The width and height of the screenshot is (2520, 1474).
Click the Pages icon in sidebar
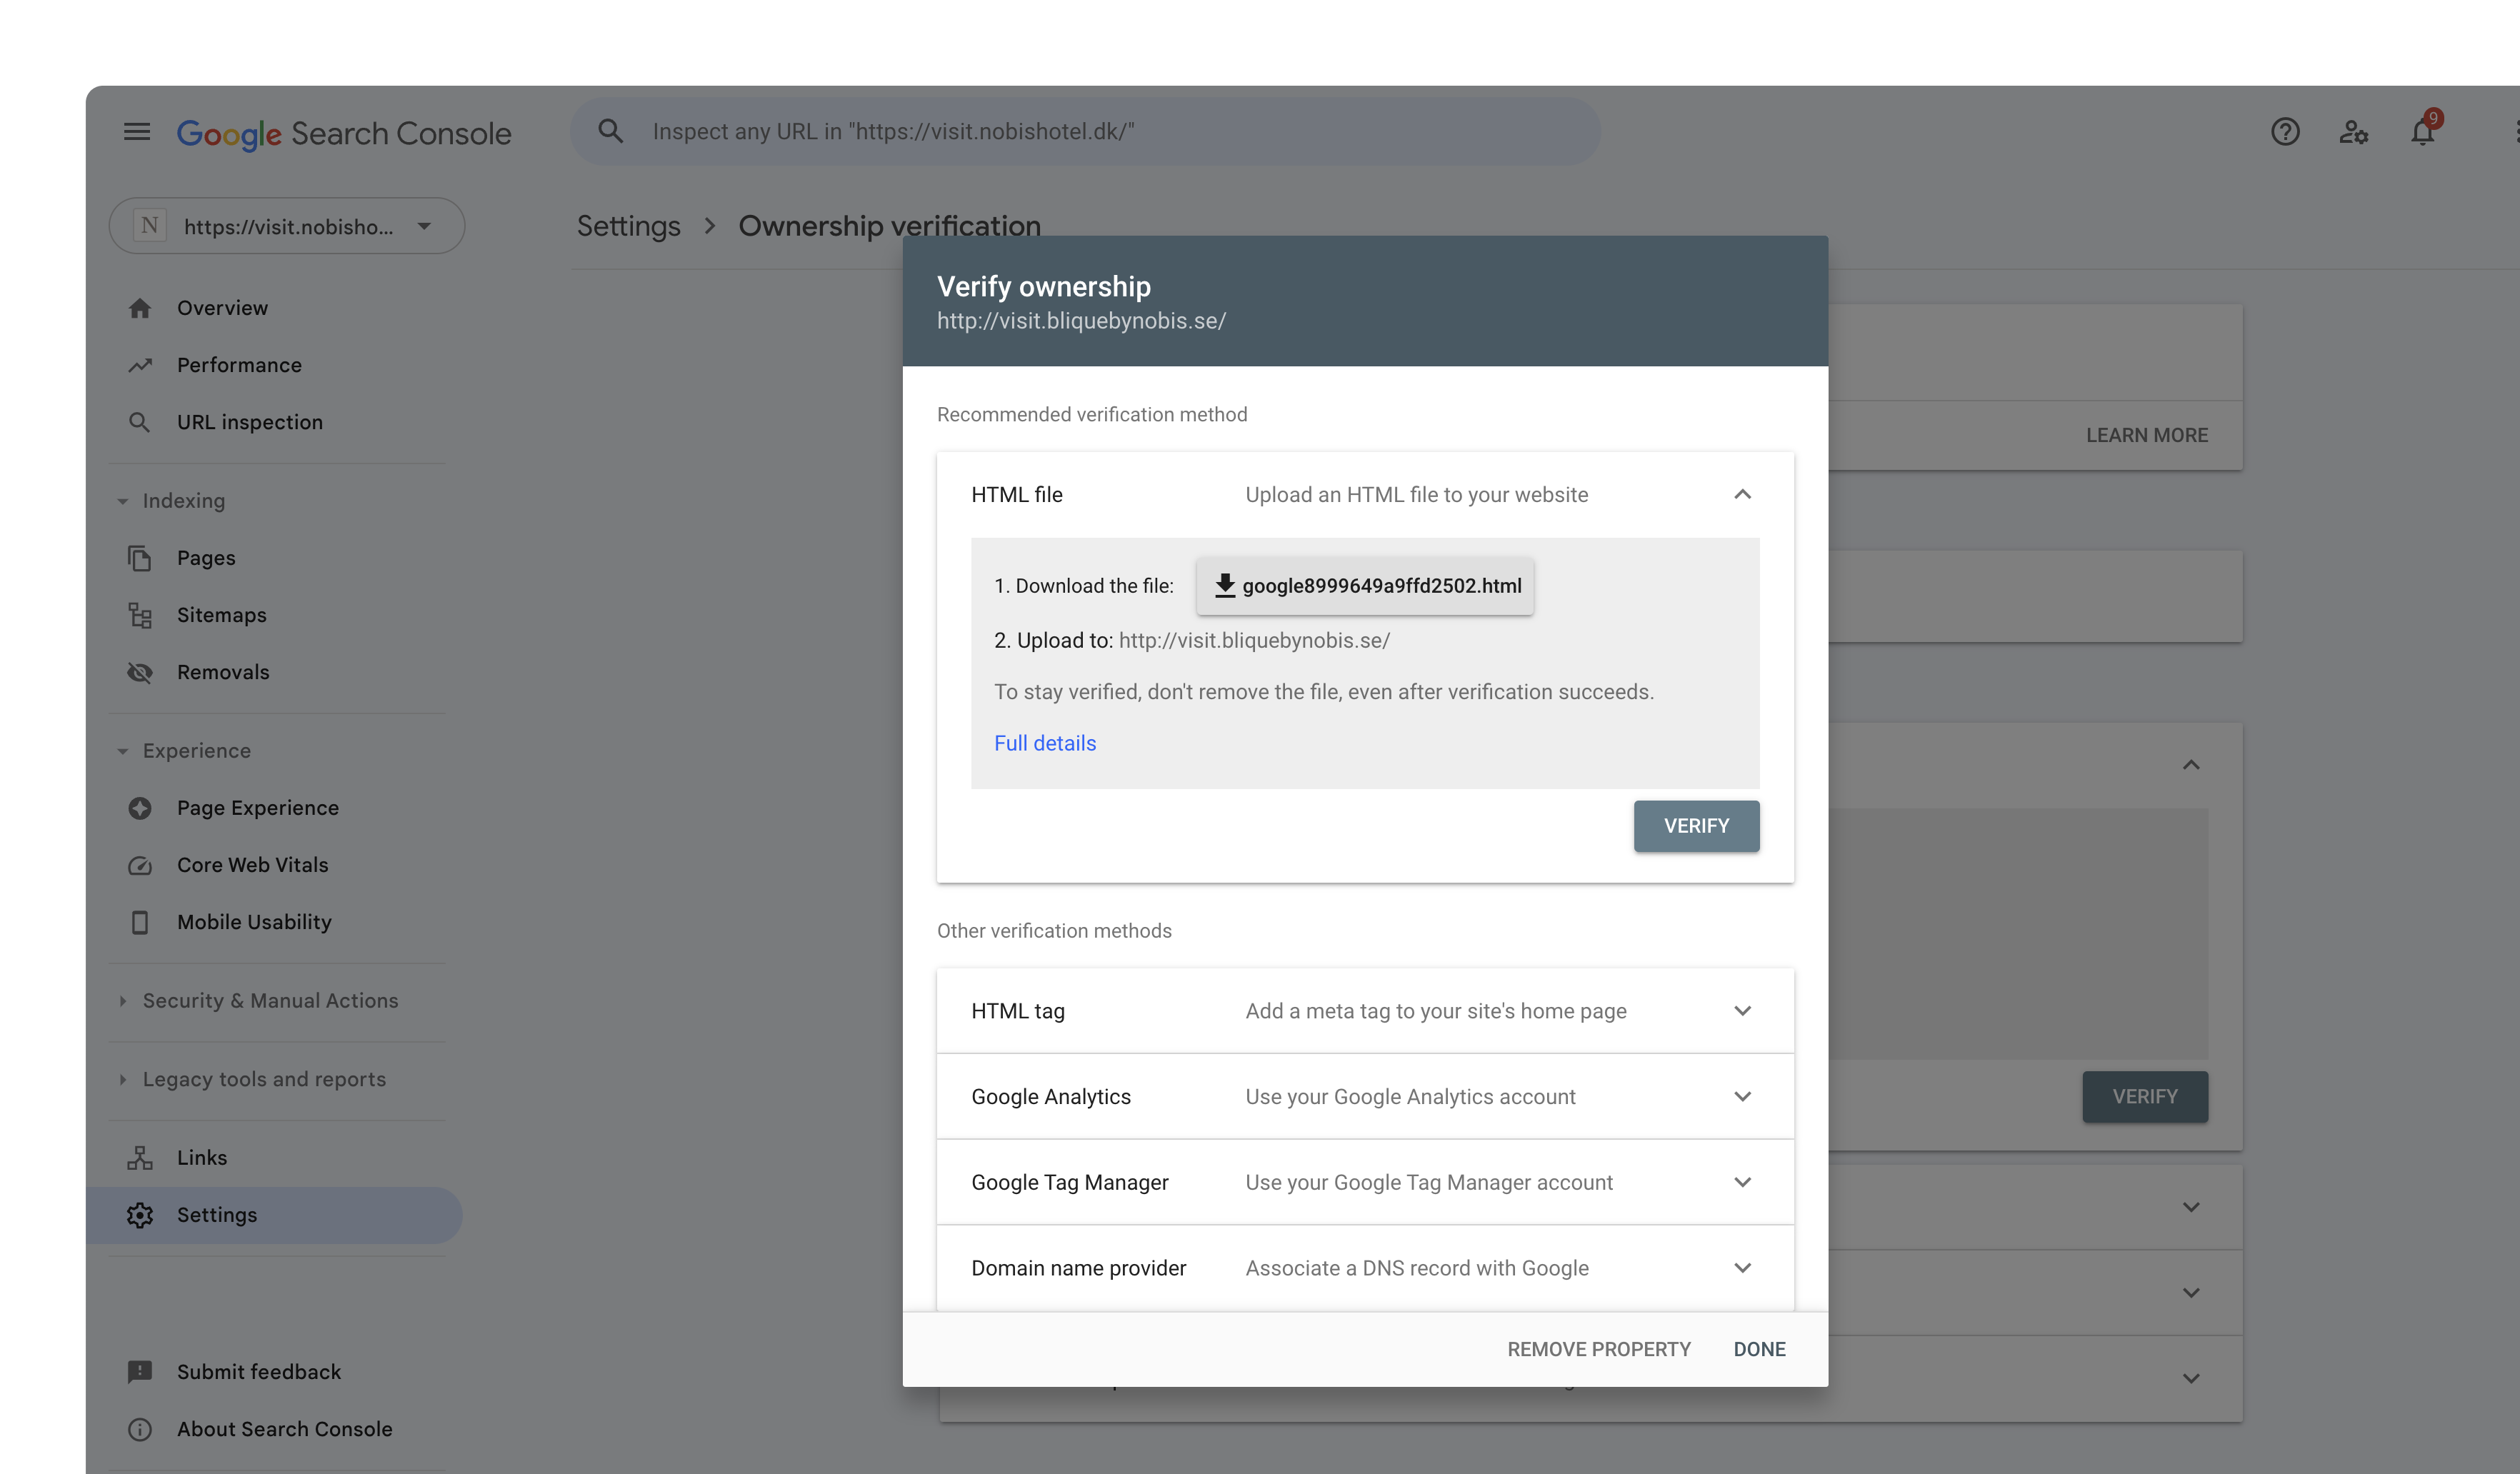(x=140, y=558)
